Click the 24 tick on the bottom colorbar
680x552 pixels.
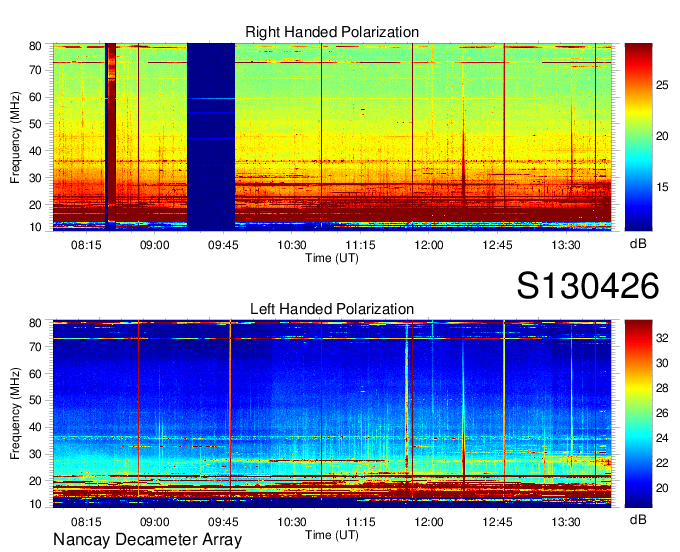point(662,438)
